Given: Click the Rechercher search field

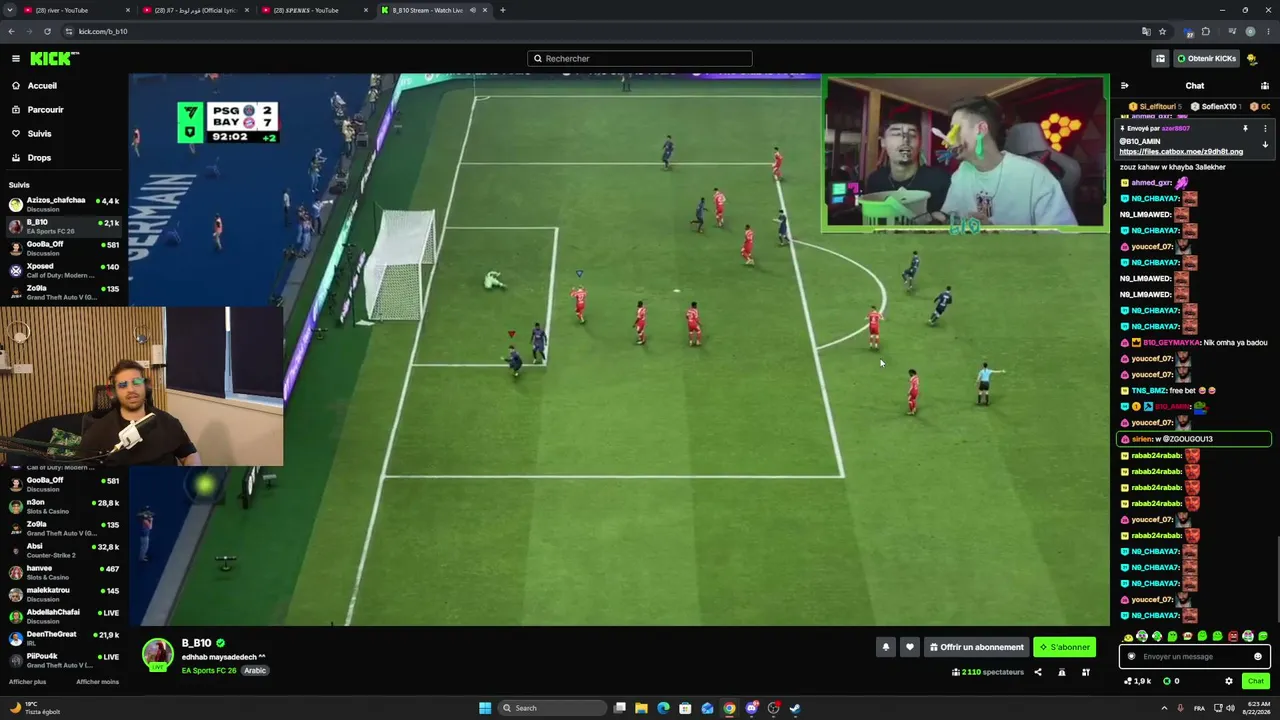Looking at the screenshot, I should click(640, 59).
